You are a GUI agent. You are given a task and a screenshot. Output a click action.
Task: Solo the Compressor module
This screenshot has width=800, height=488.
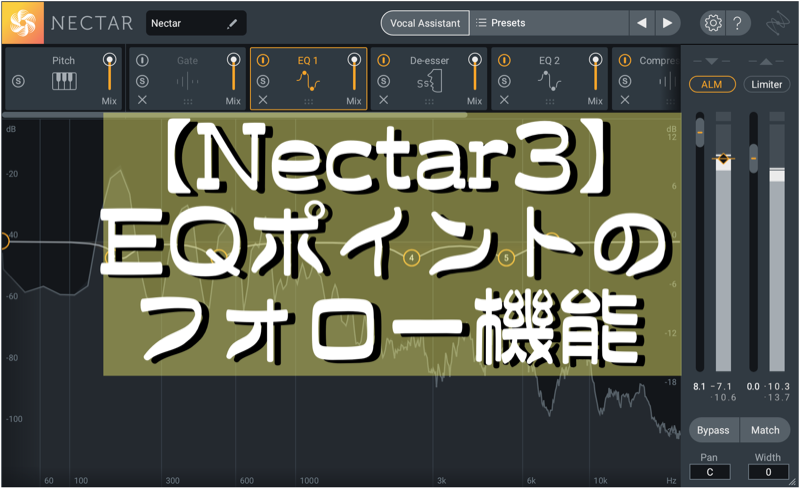coord(625,81)
